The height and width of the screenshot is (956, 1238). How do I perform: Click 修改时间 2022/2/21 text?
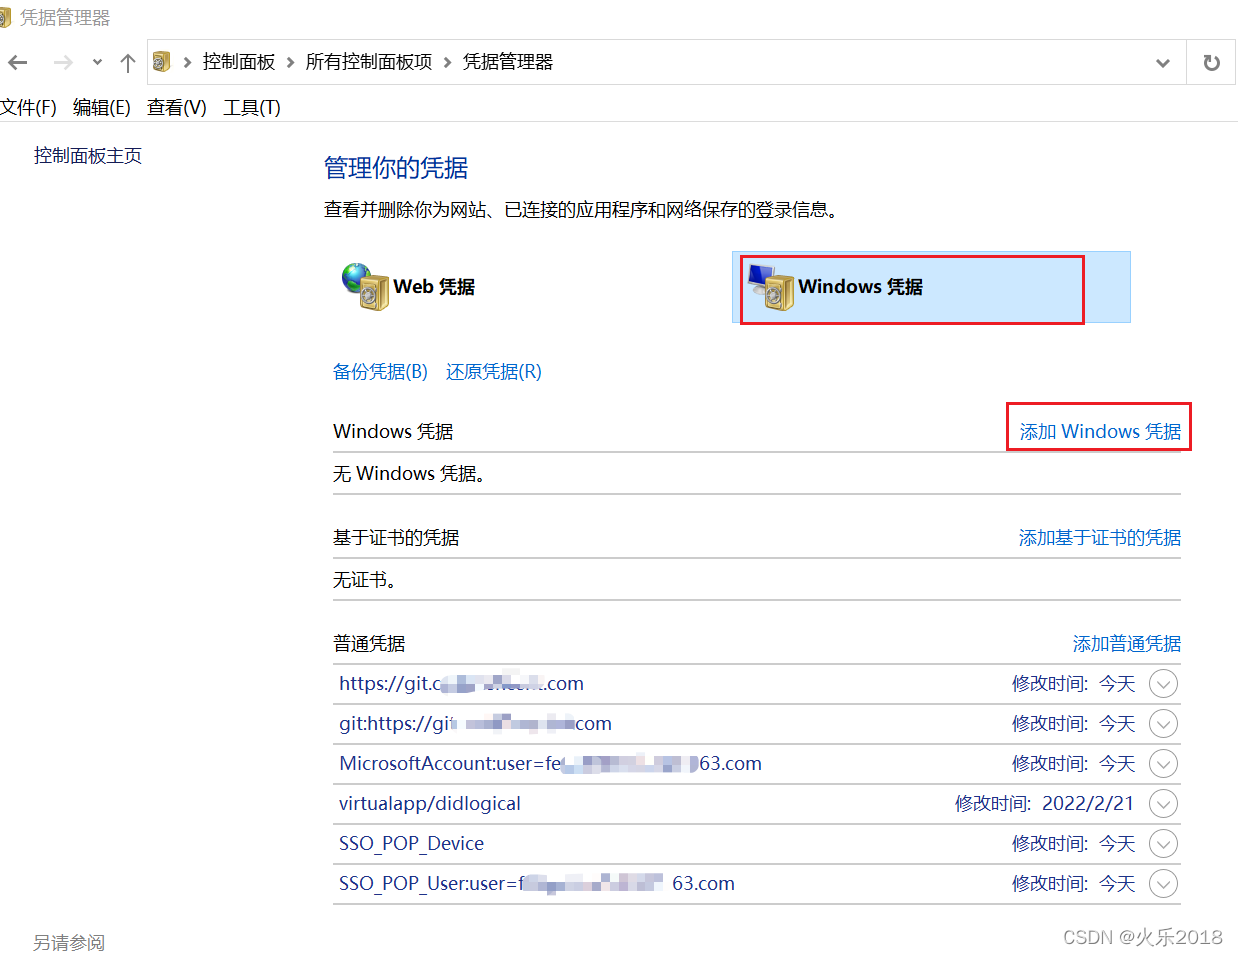(1044, 804)
